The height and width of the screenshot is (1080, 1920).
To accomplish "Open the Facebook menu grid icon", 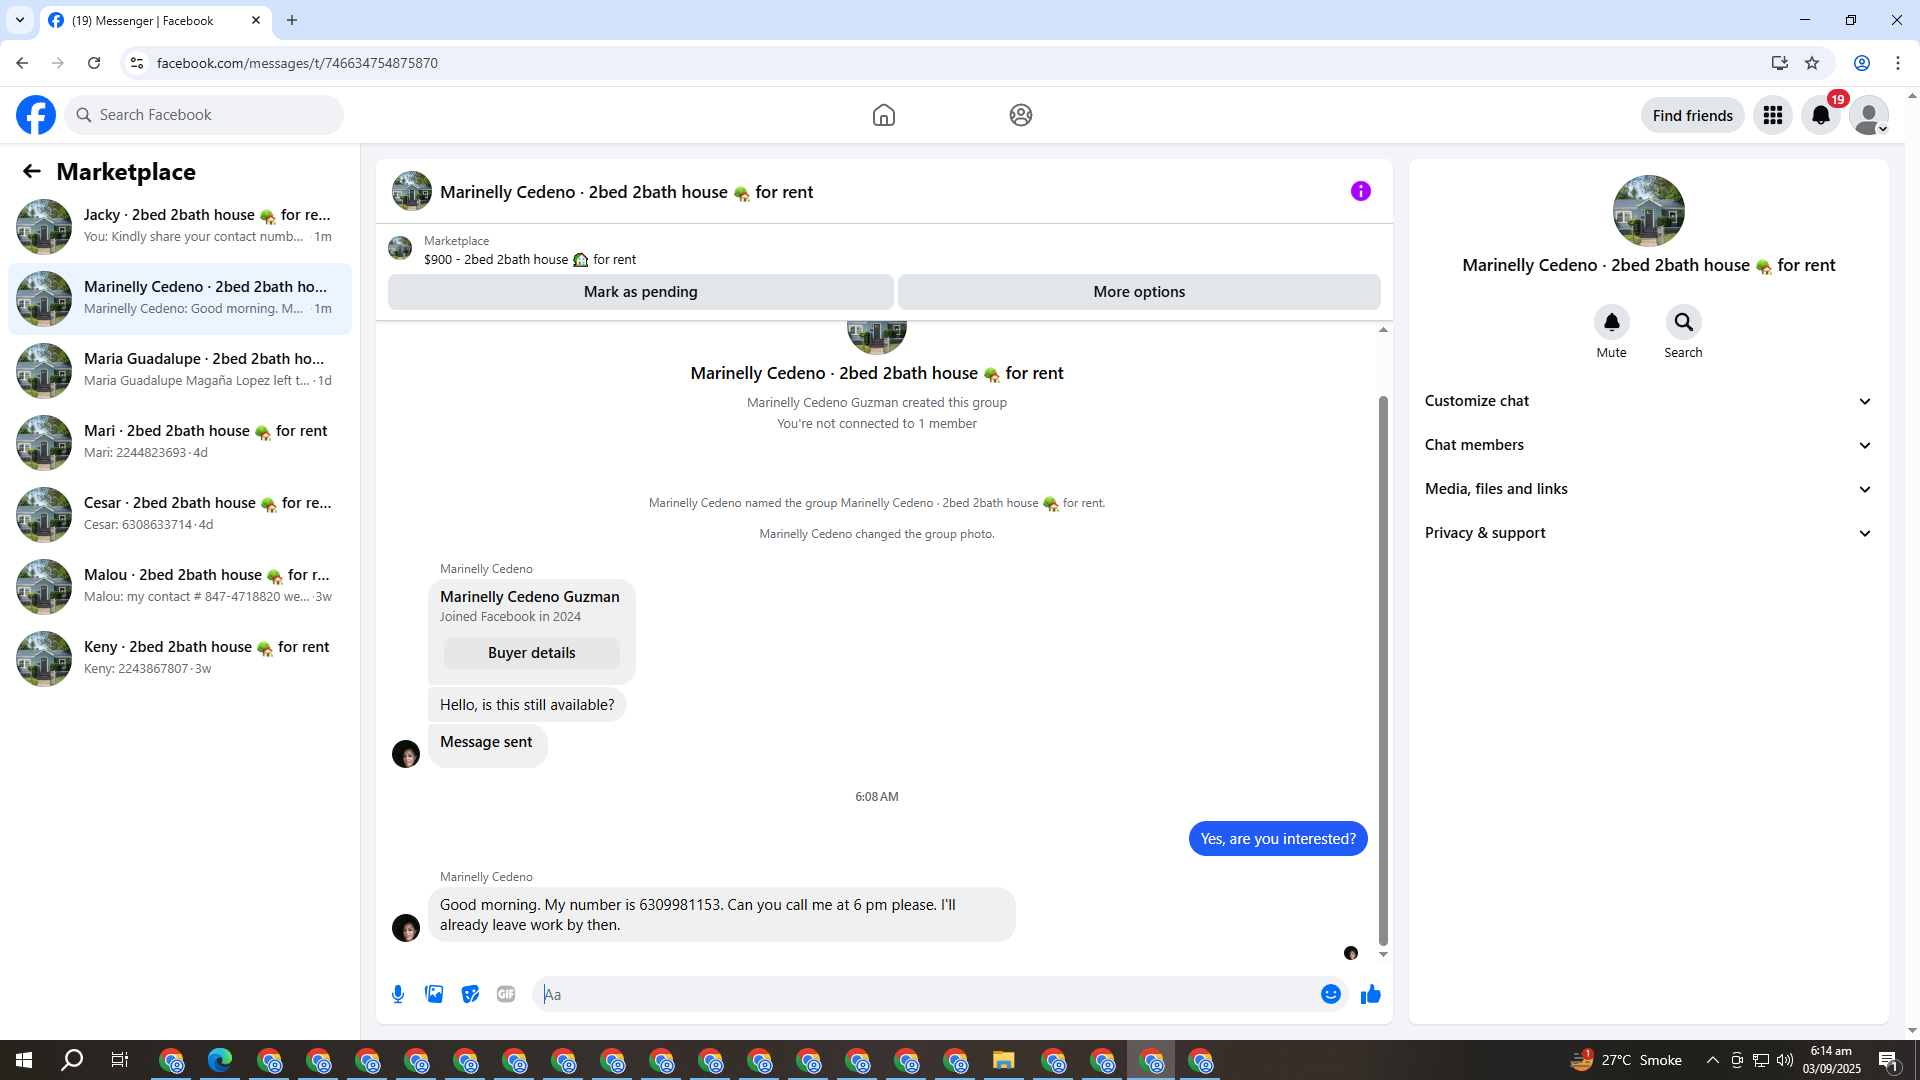I will (x=1773, y=115).
